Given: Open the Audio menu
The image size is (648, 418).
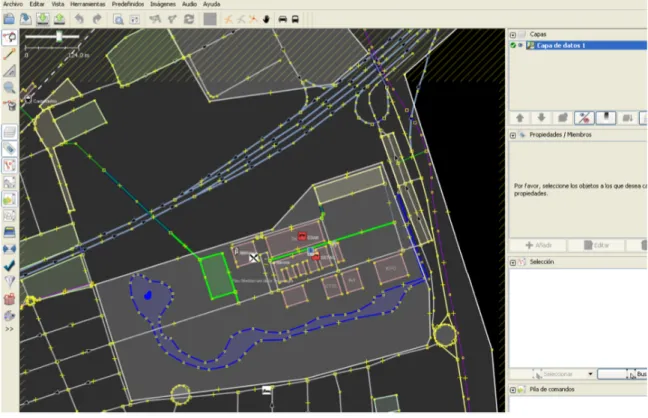Looking at the screenshot, I should click(x=189, y=4).
